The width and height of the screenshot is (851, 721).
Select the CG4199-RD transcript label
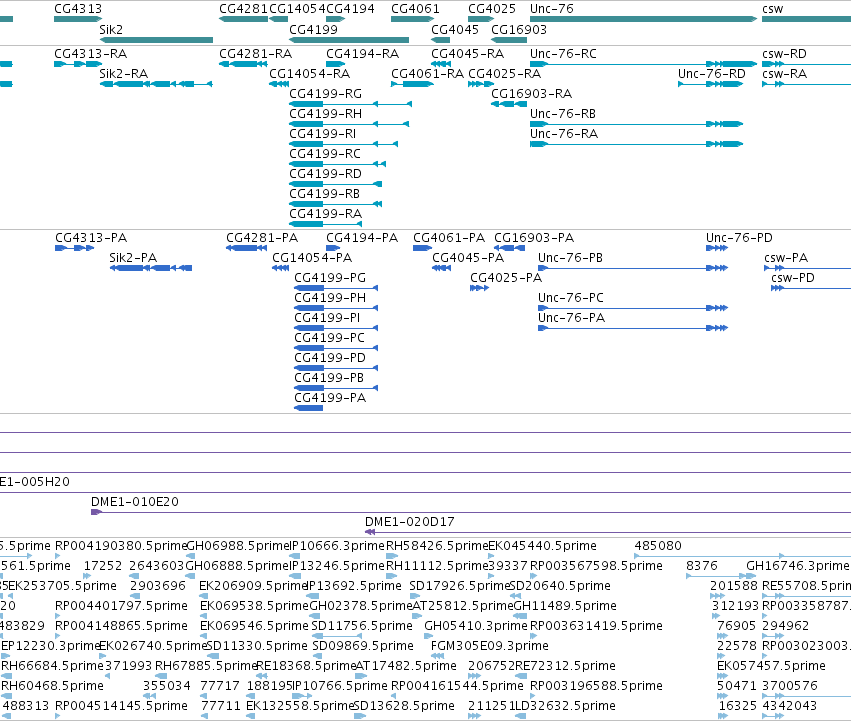tap(326, 174)
